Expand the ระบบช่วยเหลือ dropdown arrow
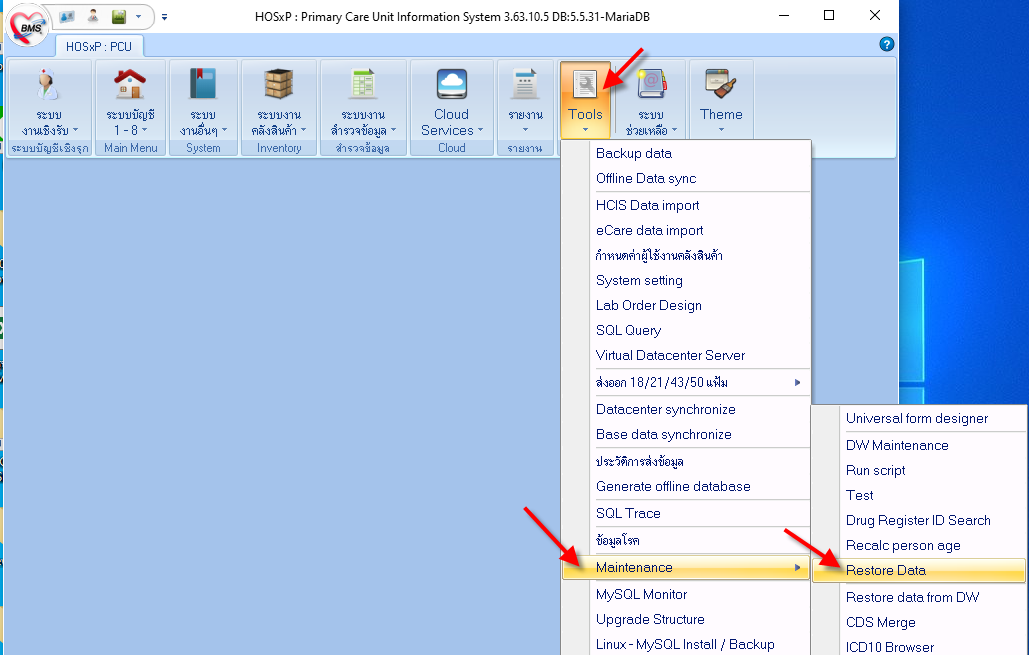The height and width of the screenshot is (655, 1029). point(674,130)
